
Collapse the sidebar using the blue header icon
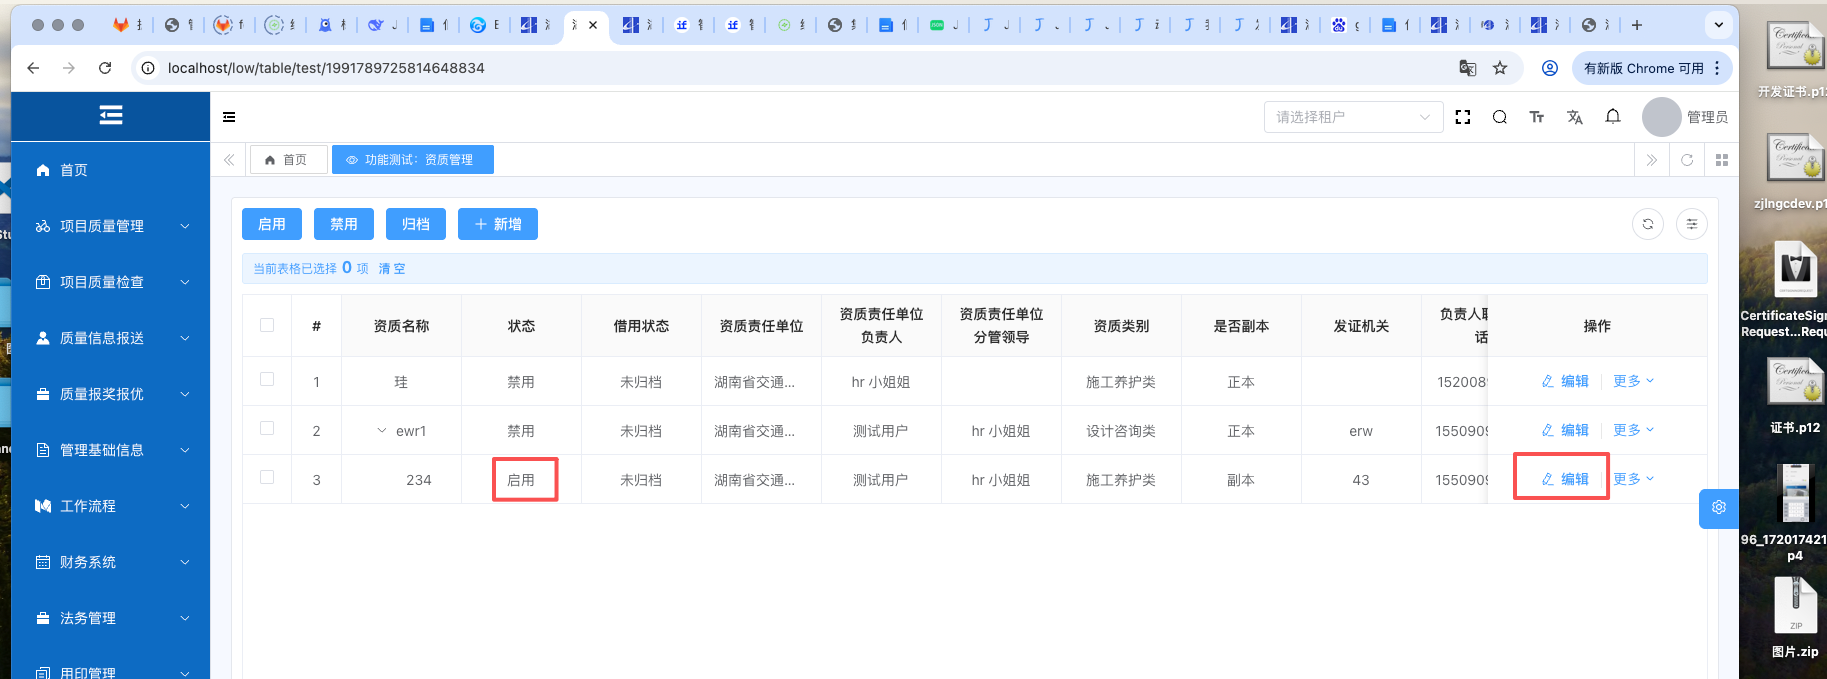[111, 116]
